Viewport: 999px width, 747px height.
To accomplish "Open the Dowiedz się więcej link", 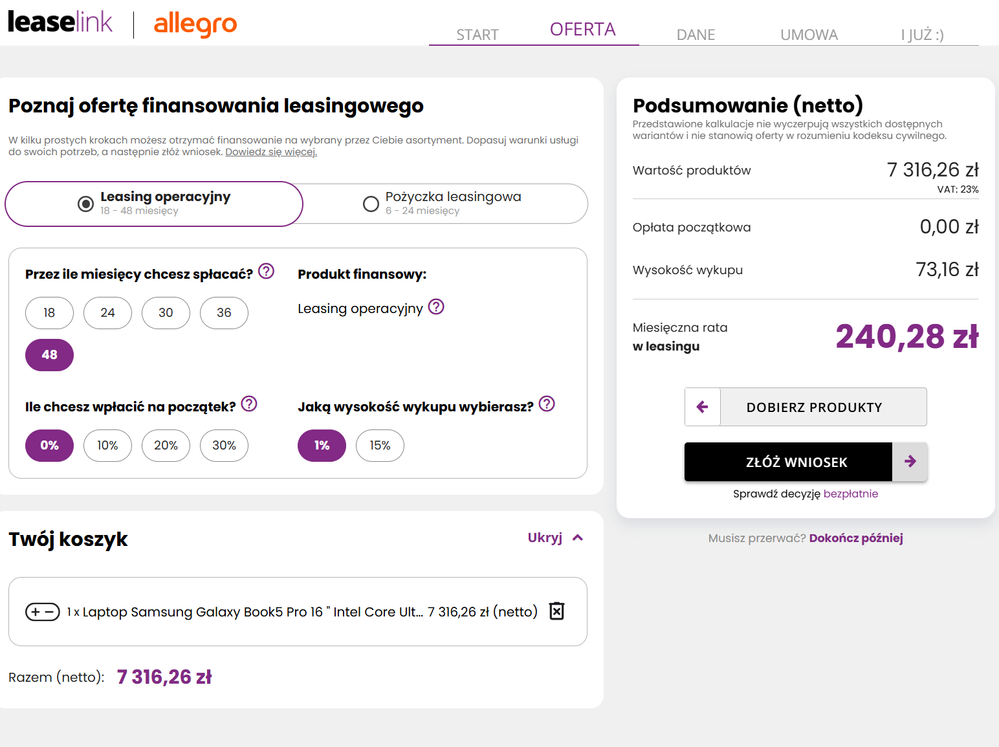I will 271,152.
